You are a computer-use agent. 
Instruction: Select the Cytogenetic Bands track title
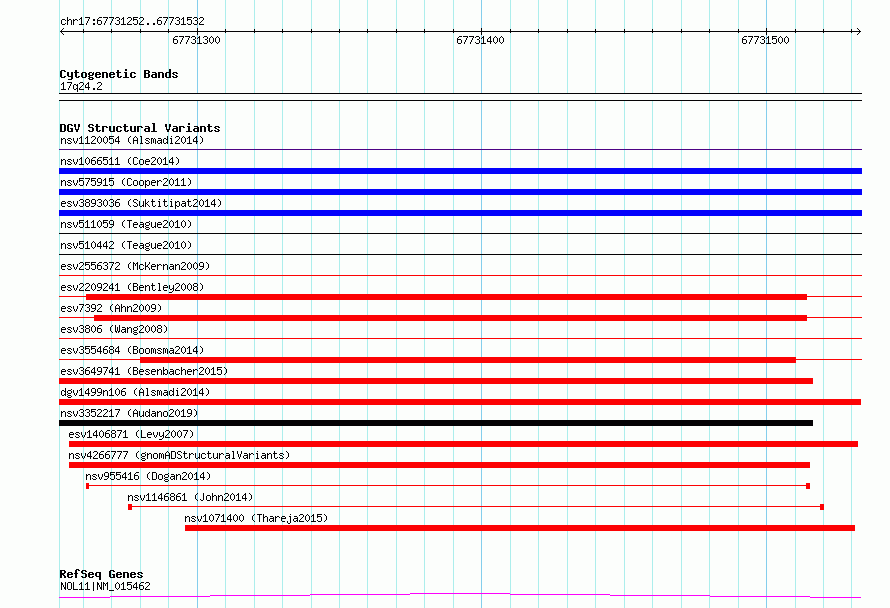(x=119, y=74)
